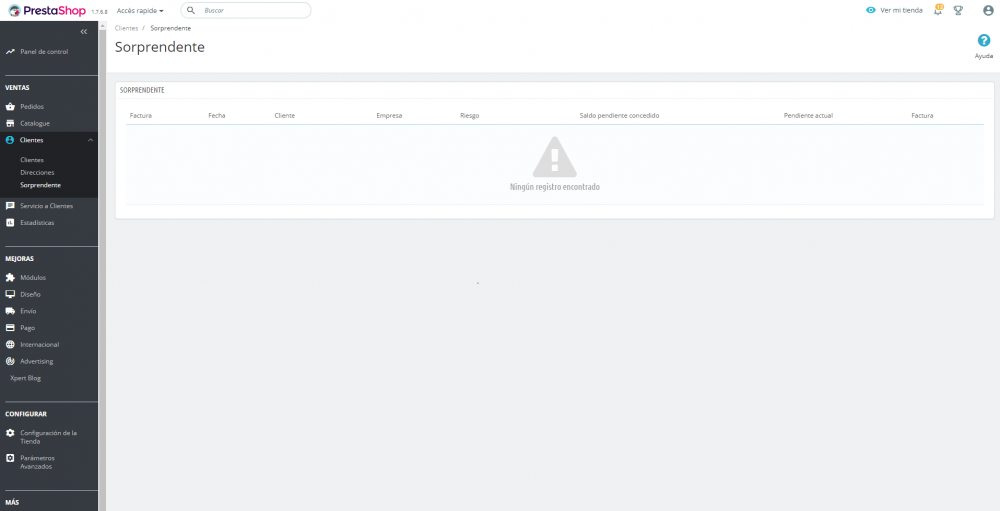This screenshot has width=1000, height=511.
Task: Click the Estadísticas chart icon
Action: tap(10, 223)
